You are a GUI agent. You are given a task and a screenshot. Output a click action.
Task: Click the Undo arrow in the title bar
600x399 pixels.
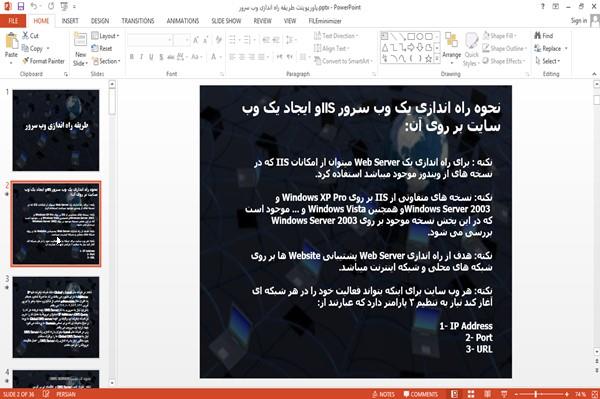[34, 6]
